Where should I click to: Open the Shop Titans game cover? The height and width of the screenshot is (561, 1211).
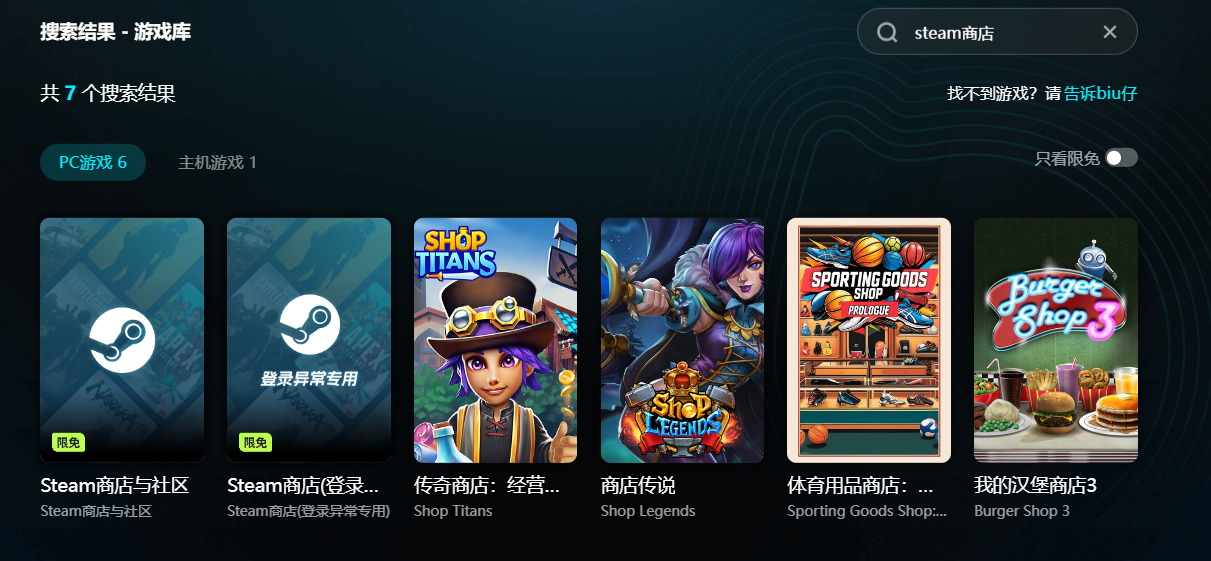[495, 340]
